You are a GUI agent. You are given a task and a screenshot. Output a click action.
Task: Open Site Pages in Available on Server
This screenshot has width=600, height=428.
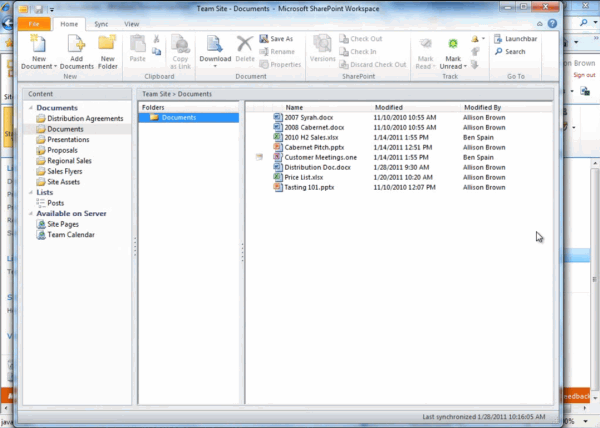point(58,224)
